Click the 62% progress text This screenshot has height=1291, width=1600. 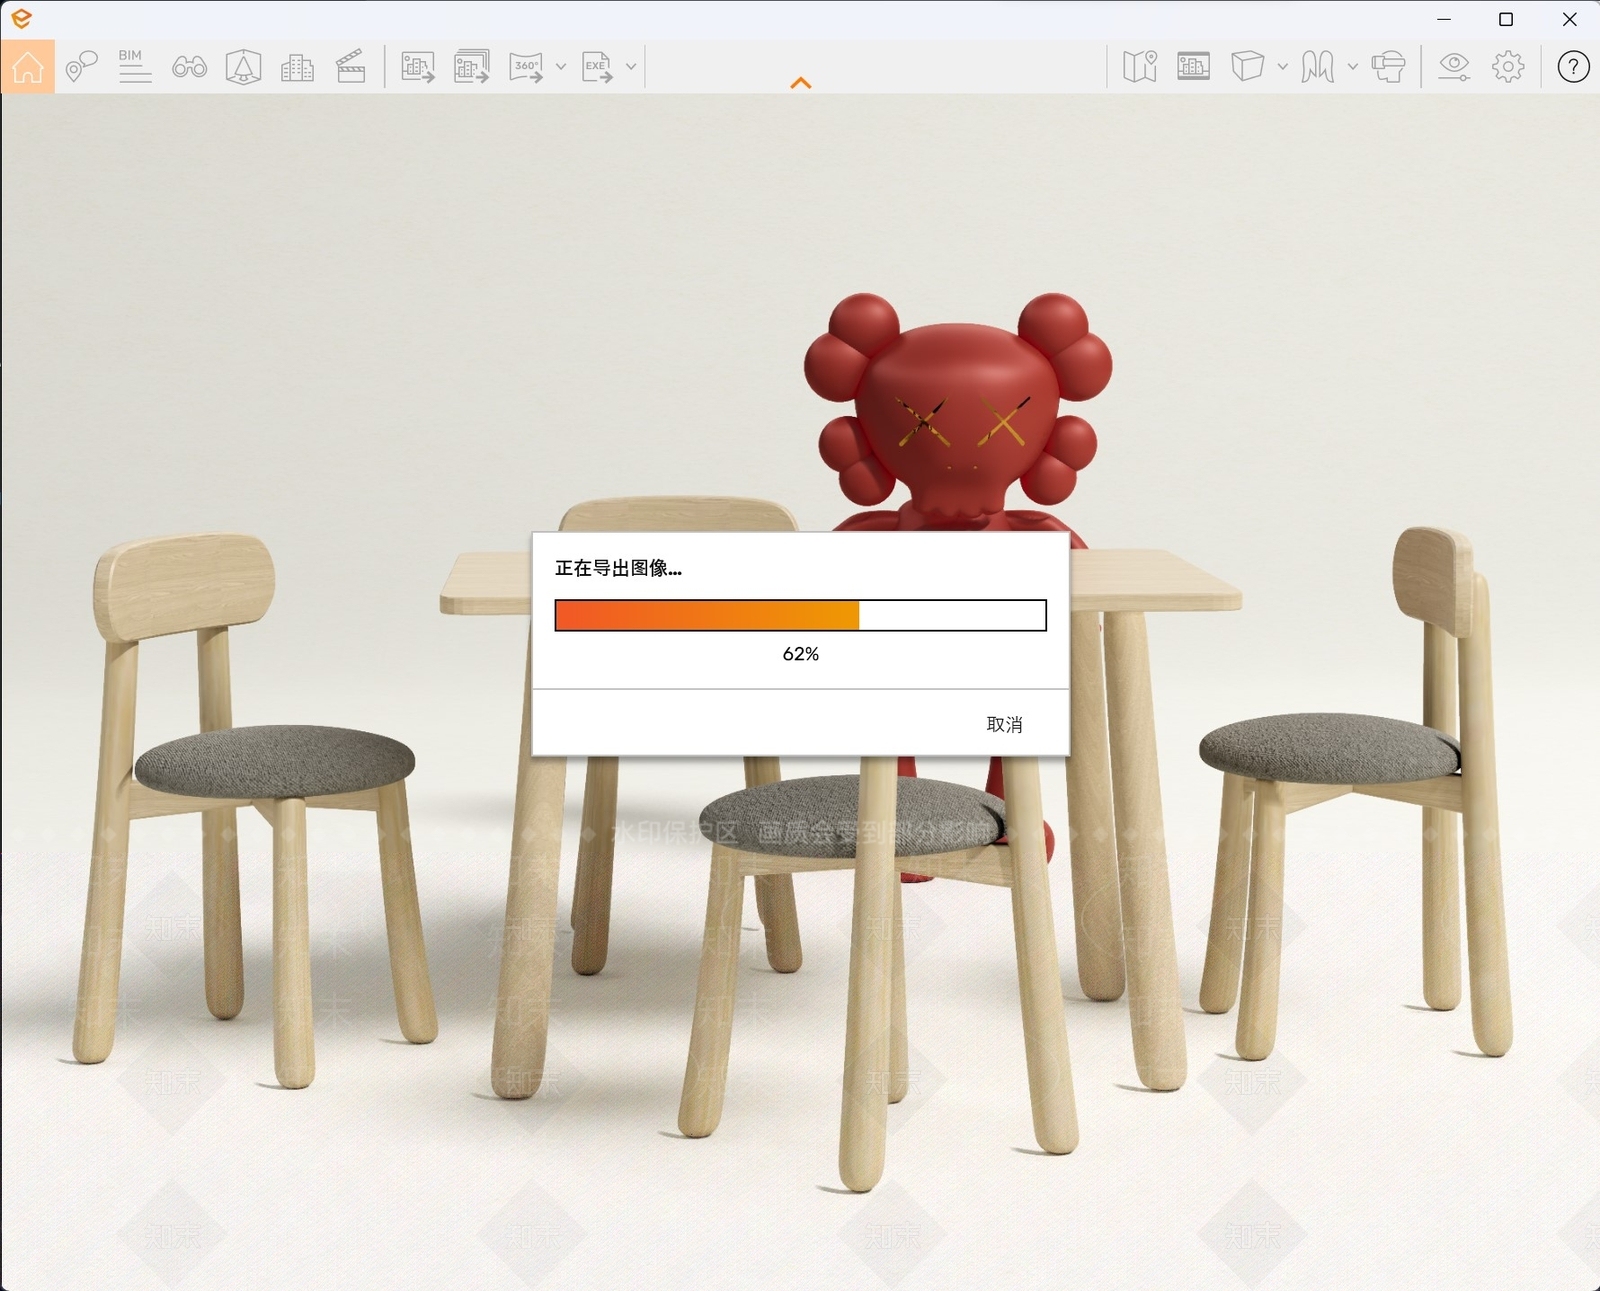point(801,654)
